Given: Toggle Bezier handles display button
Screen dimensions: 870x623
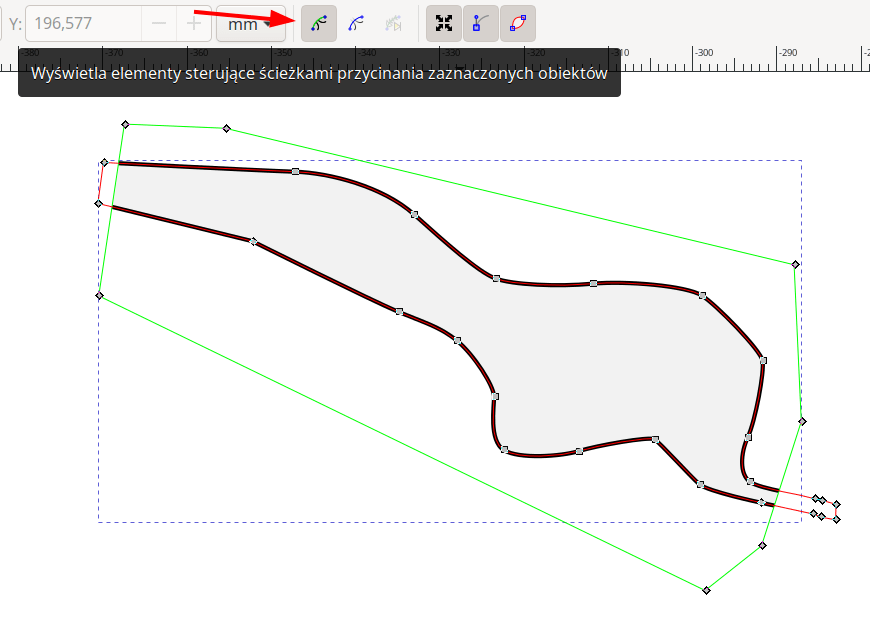Looking at the screenshot, I should tap(480, 23).
